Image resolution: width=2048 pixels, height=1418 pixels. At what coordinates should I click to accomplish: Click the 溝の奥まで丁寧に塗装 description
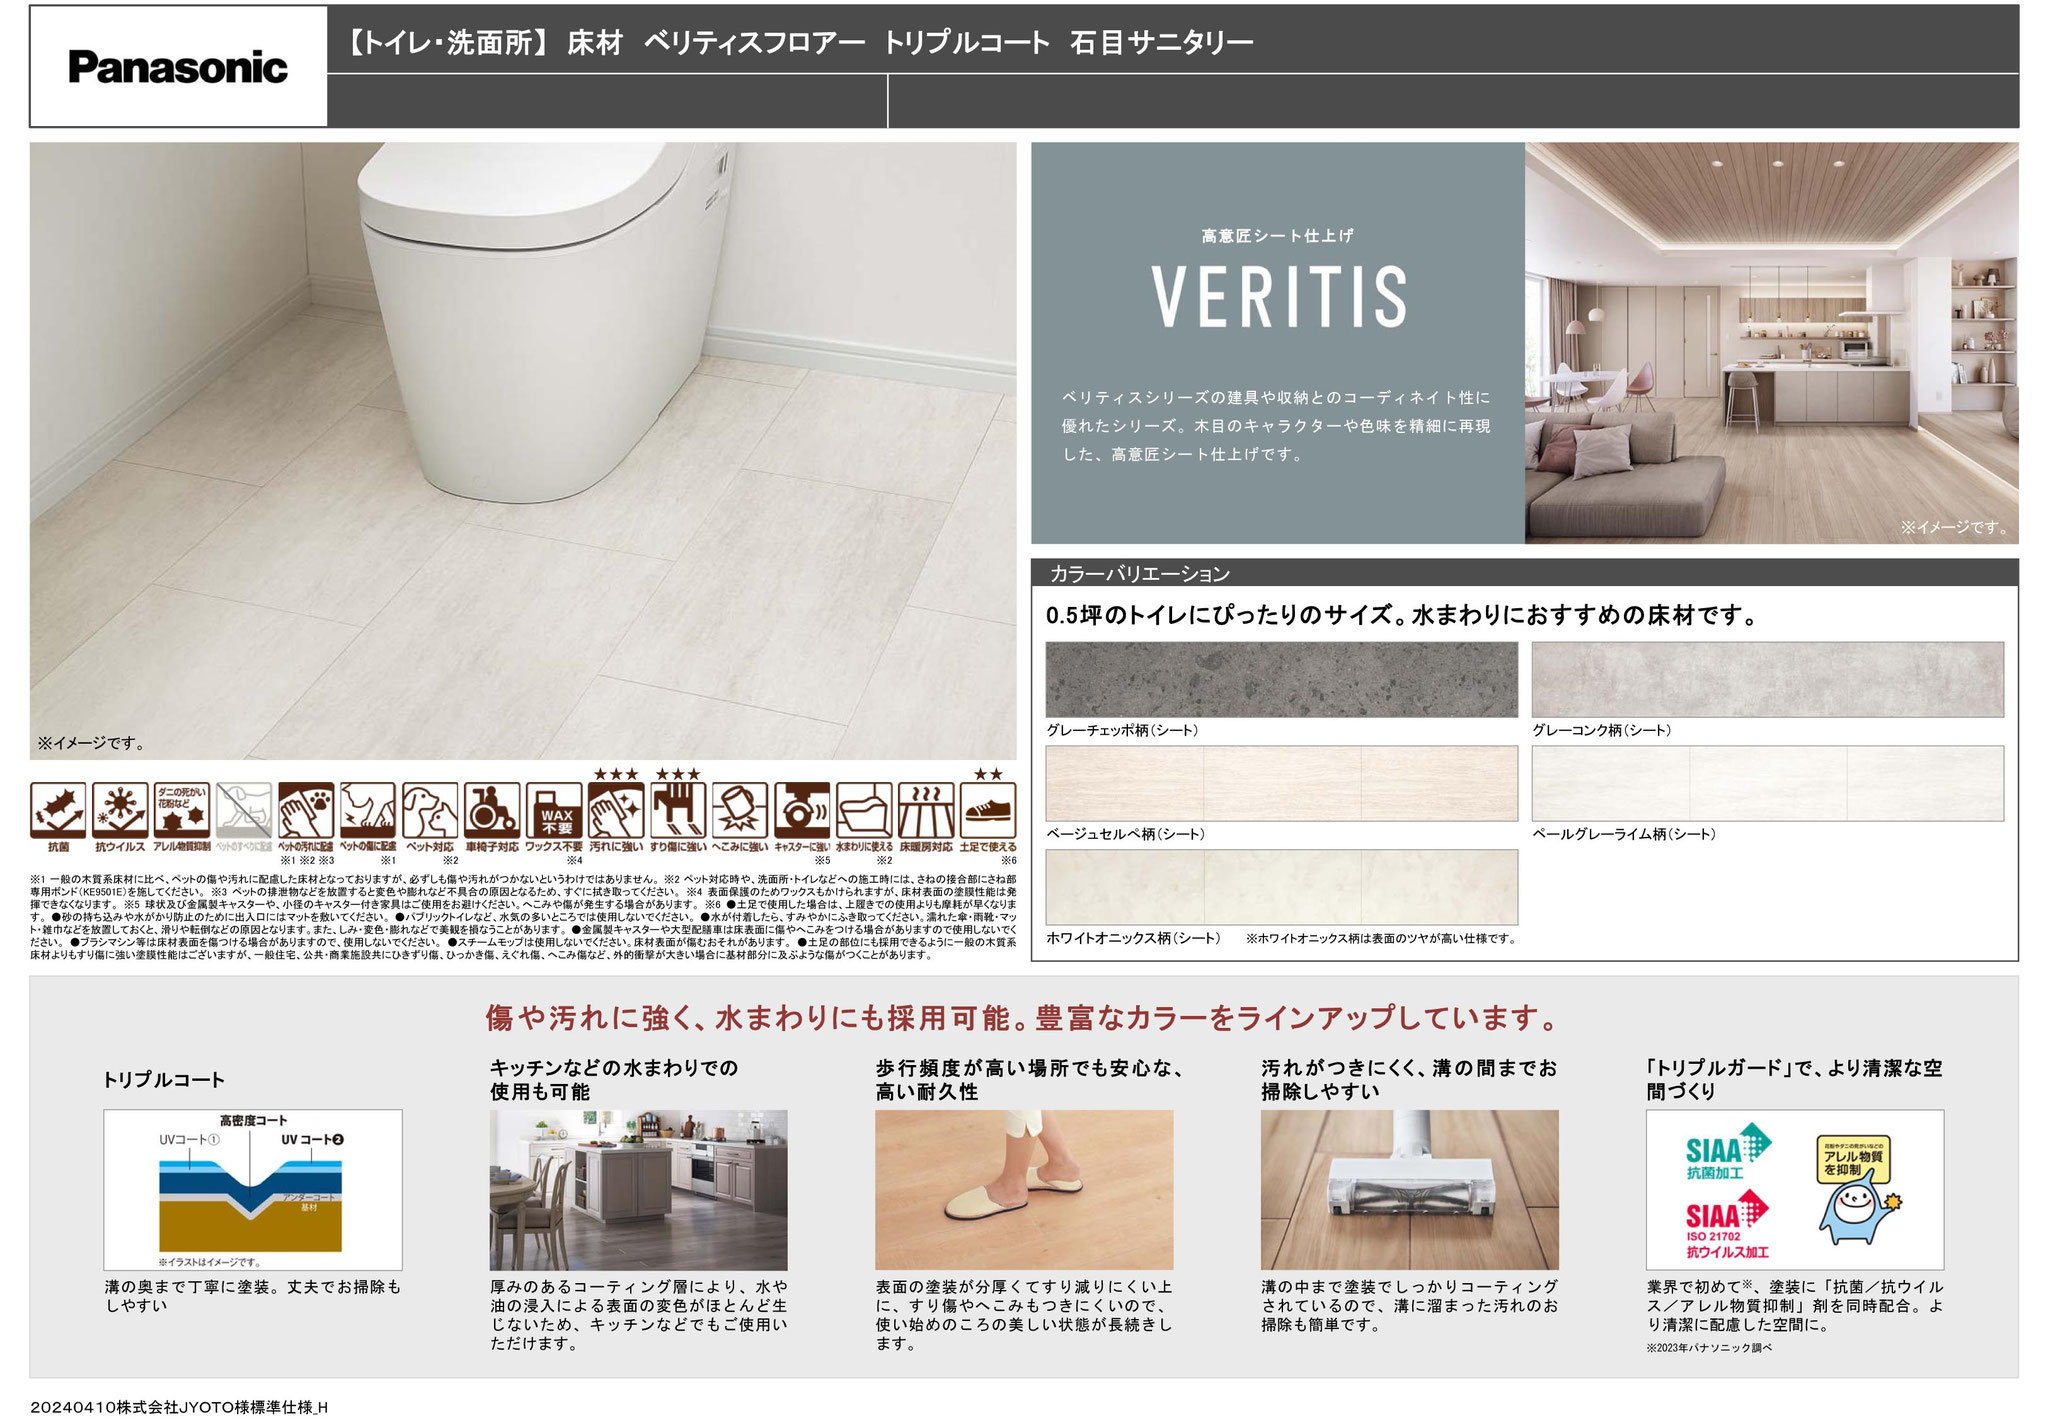(252, 1296)
